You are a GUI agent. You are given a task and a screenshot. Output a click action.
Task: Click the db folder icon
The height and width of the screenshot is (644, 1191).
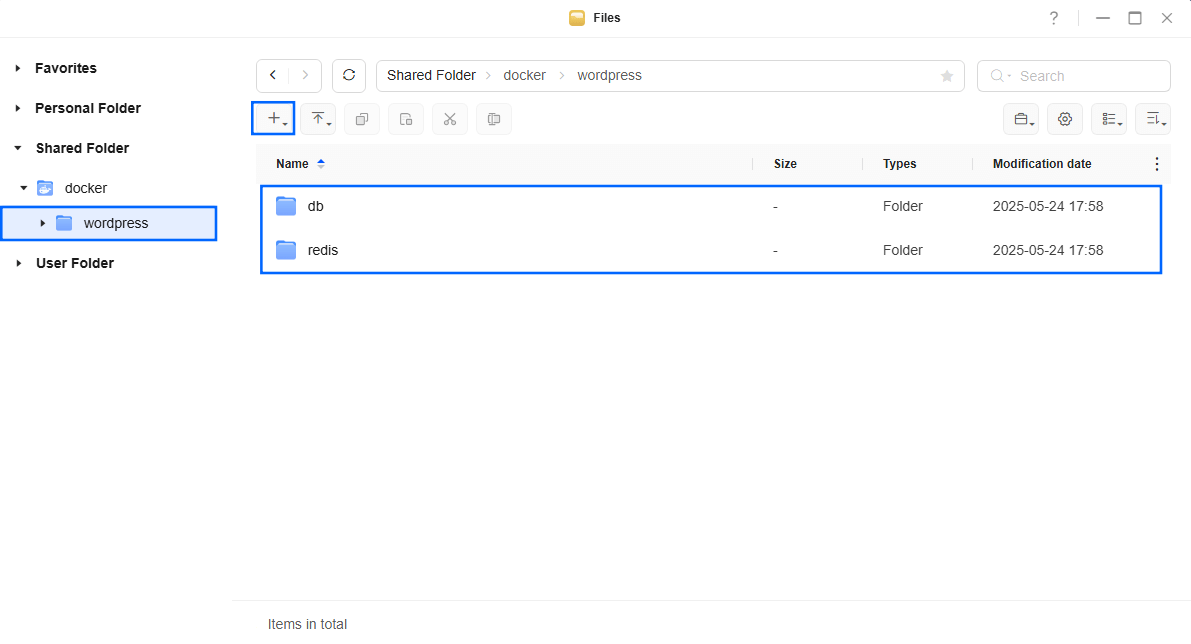[286, 206]
